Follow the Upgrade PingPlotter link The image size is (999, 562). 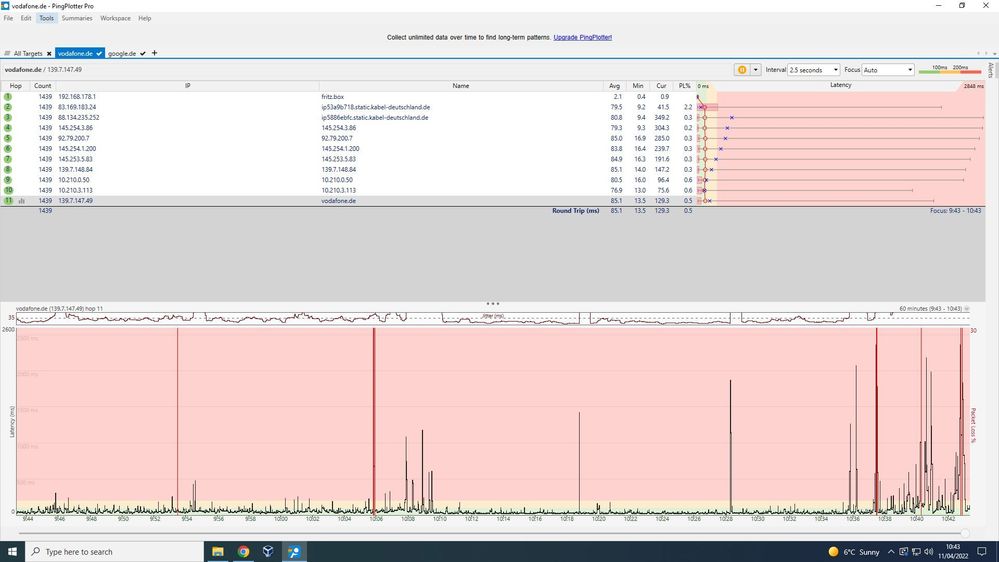pos(582,37)
